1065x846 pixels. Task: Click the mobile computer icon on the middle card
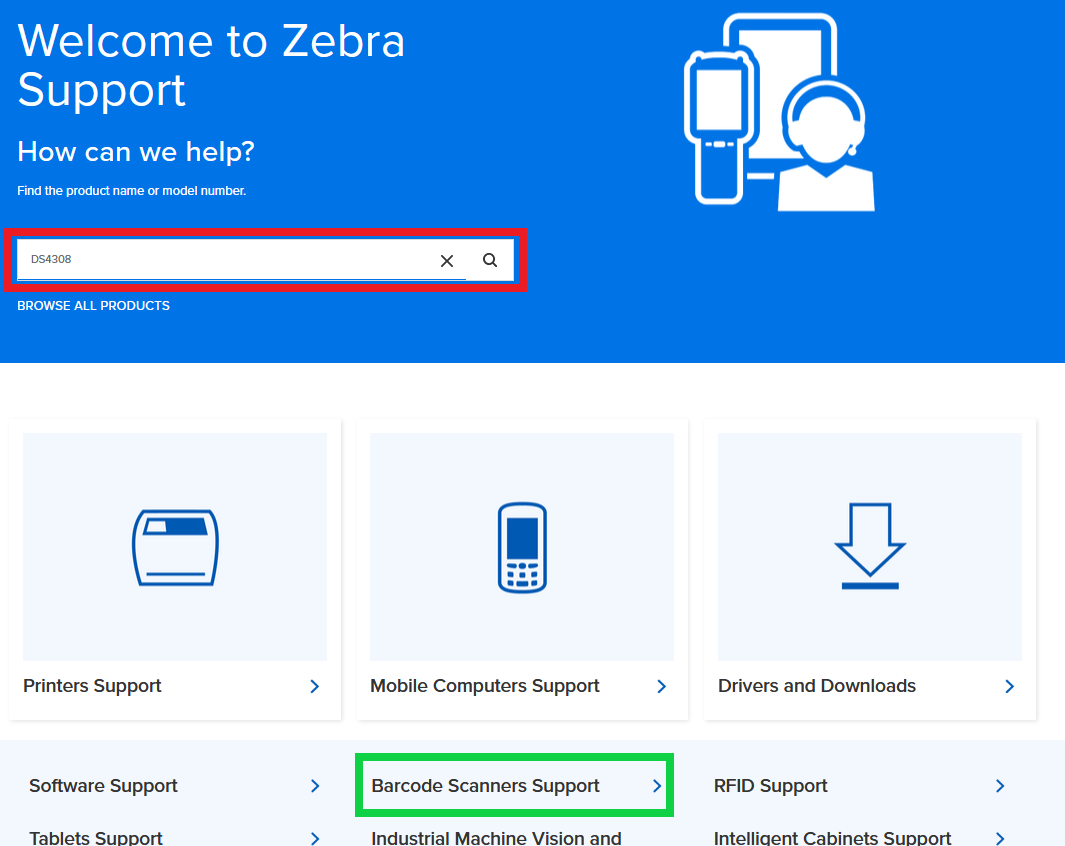click(x=521, y=546)
